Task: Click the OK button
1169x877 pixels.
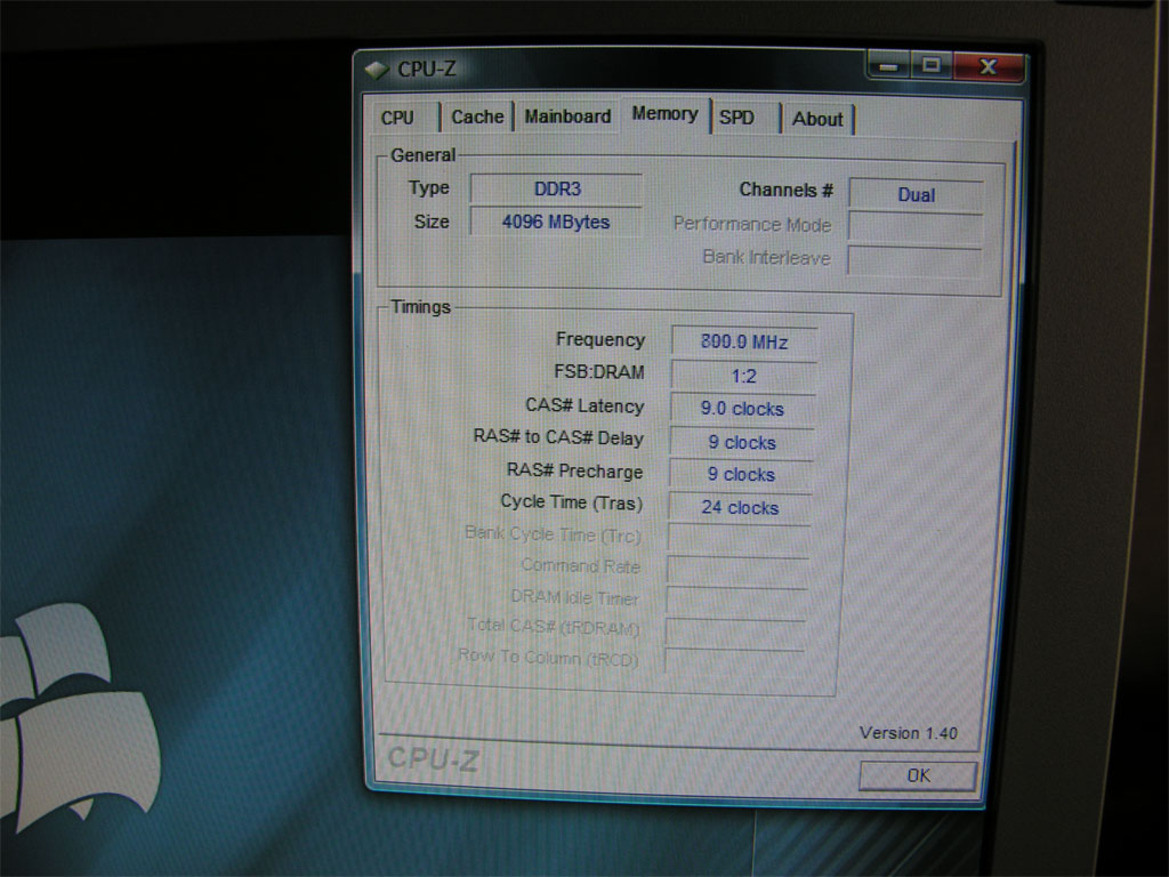Action: tap(918, 776)
